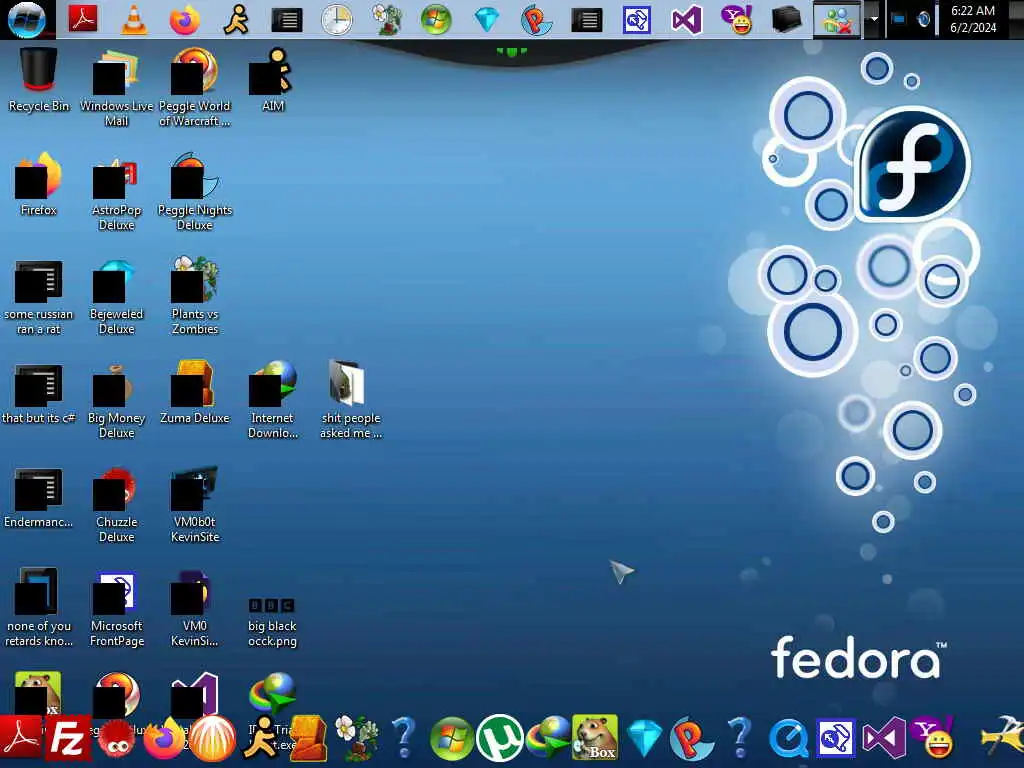Open Bejeweled diamond icon in top bar
Viewport: 1024px width, 768px height.
coord(487,20)
